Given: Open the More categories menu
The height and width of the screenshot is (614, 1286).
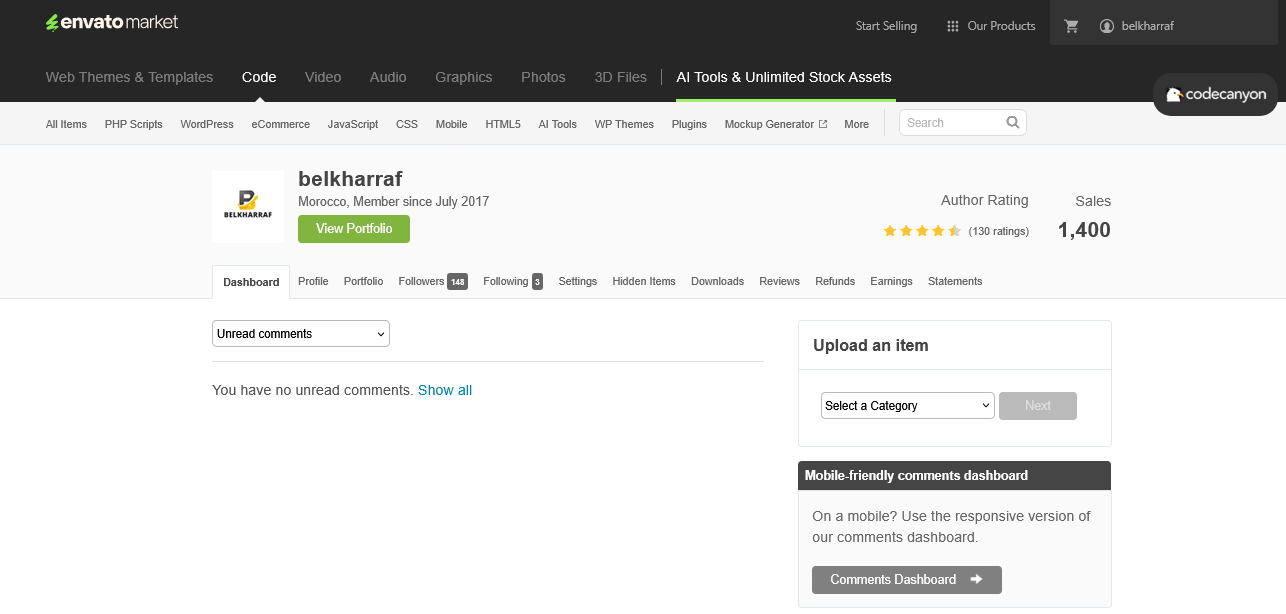Looking at the screenshot, I should point(856,124).
